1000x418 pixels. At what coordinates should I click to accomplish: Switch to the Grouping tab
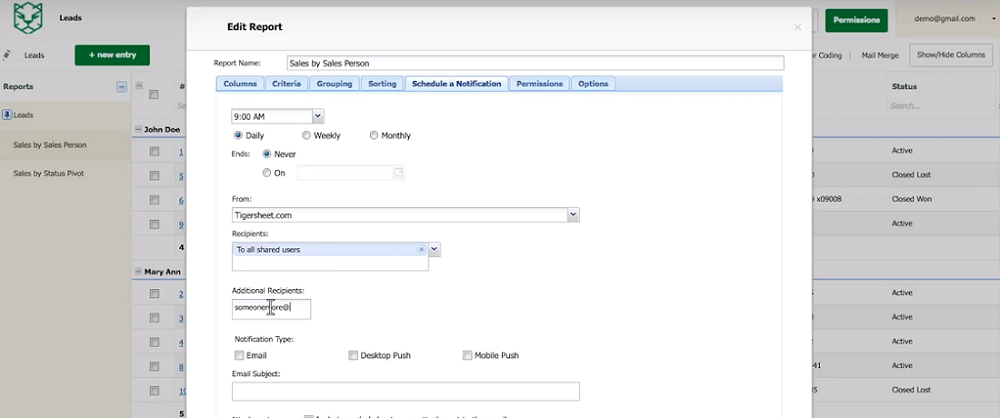[334, 84]
